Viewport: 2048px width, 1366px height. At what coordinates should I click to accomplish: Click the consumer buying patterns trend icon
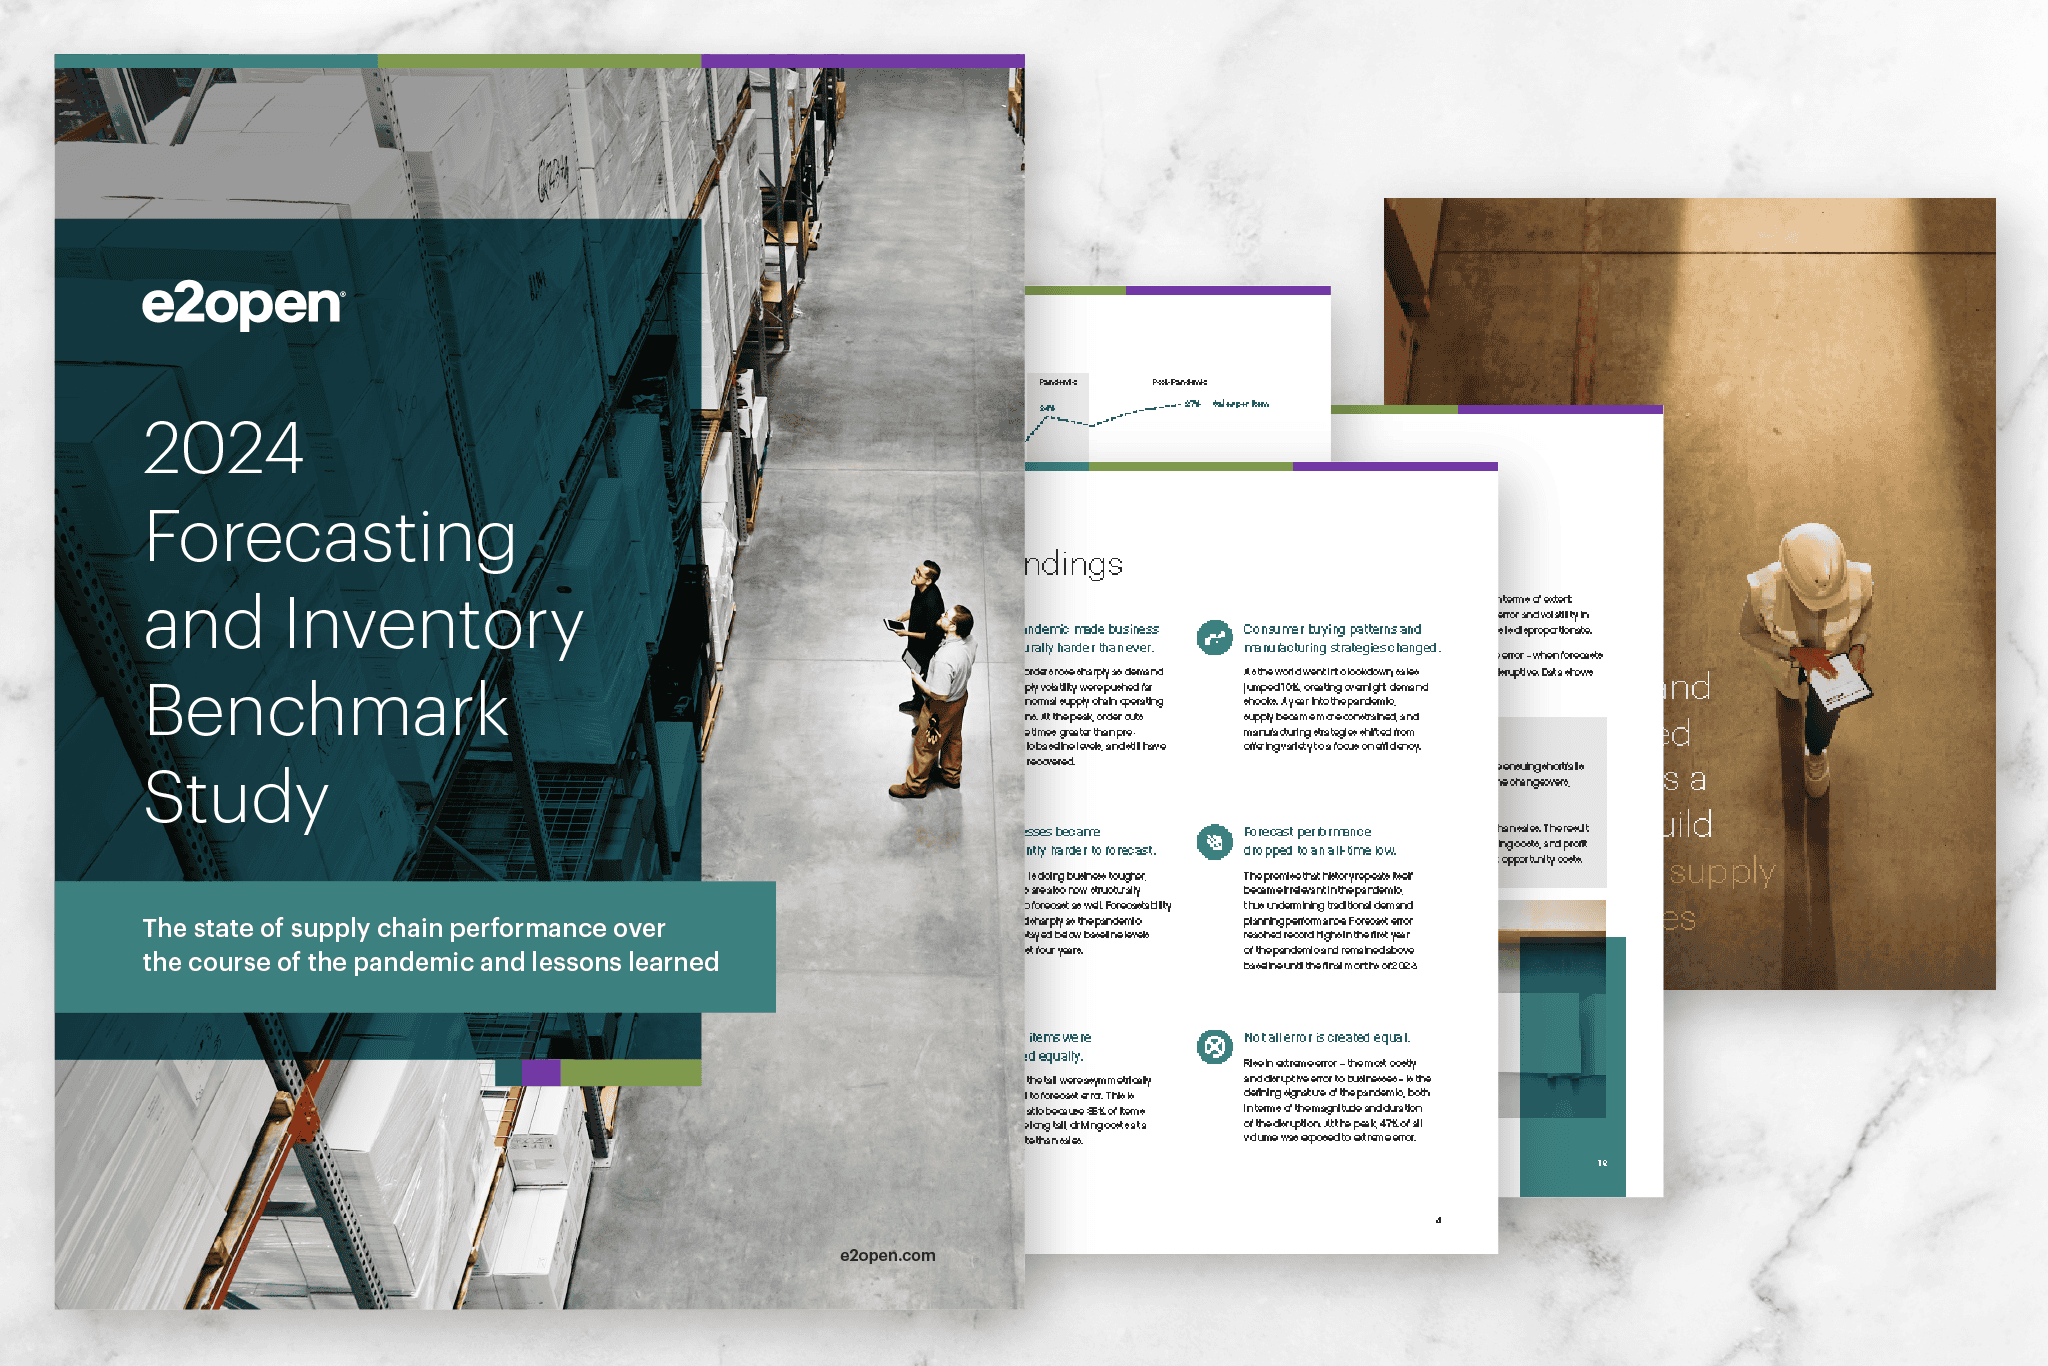click(x=1214, y=637)
